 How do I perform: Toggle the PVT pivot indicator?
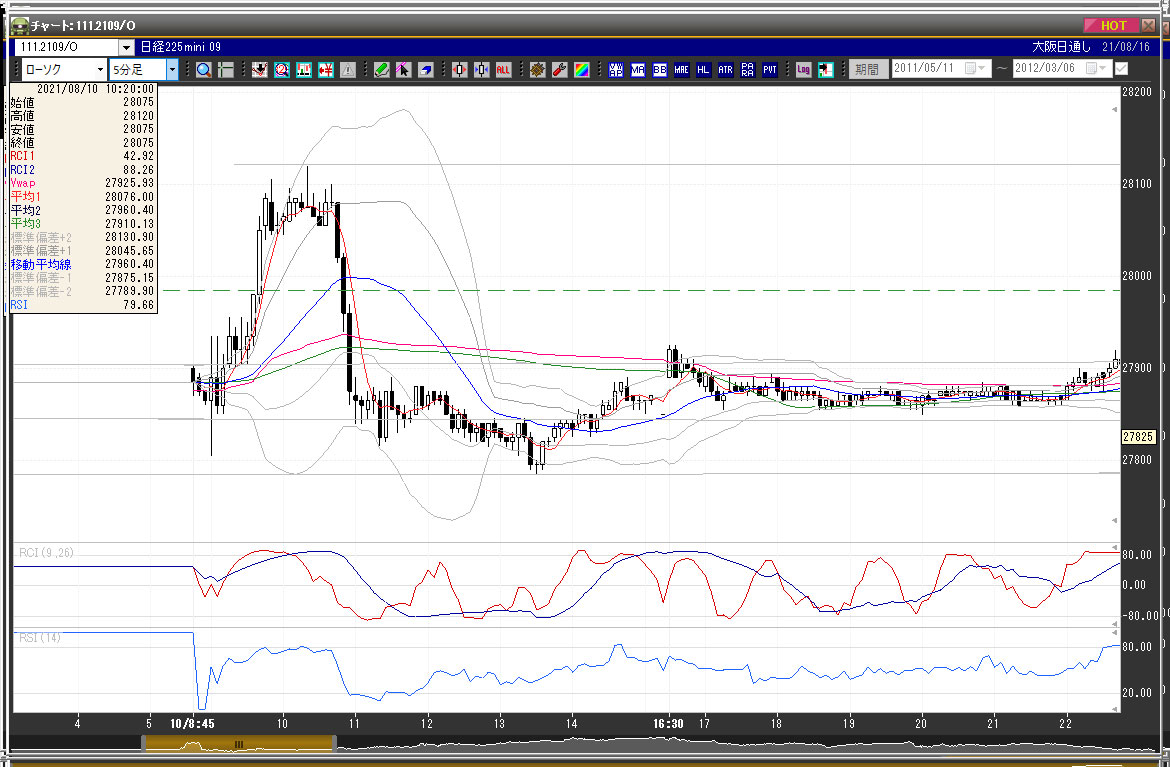click(x=769, y=69)
